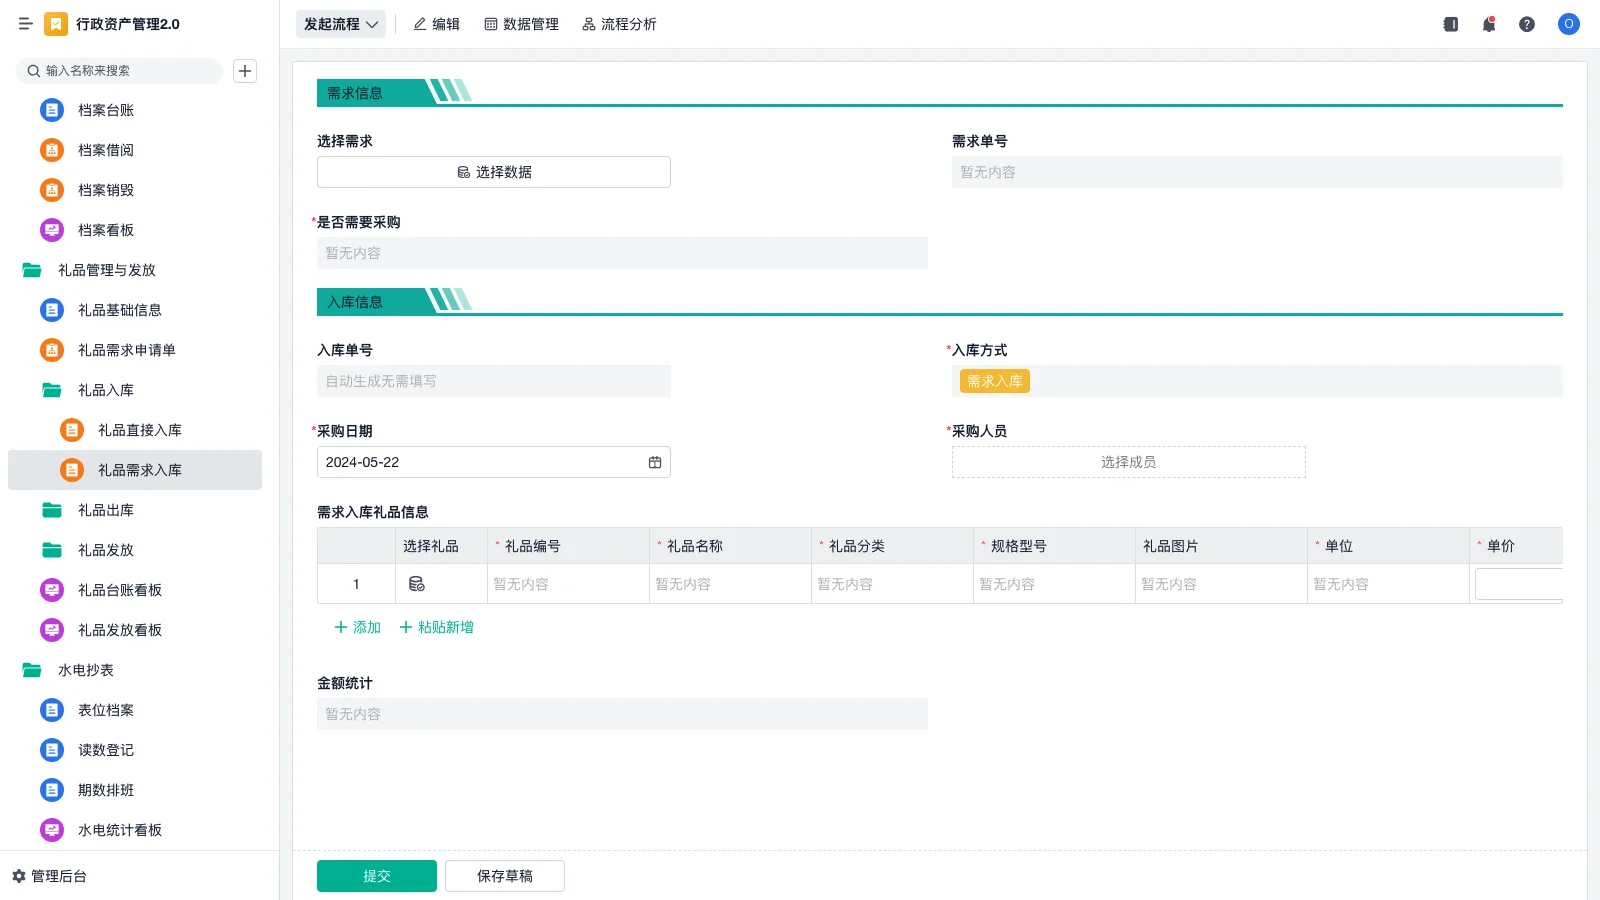The height and width of the screenshot is (900, 1600).
Task: Click 添加 to add a table row
Action: tap(357, 627)
